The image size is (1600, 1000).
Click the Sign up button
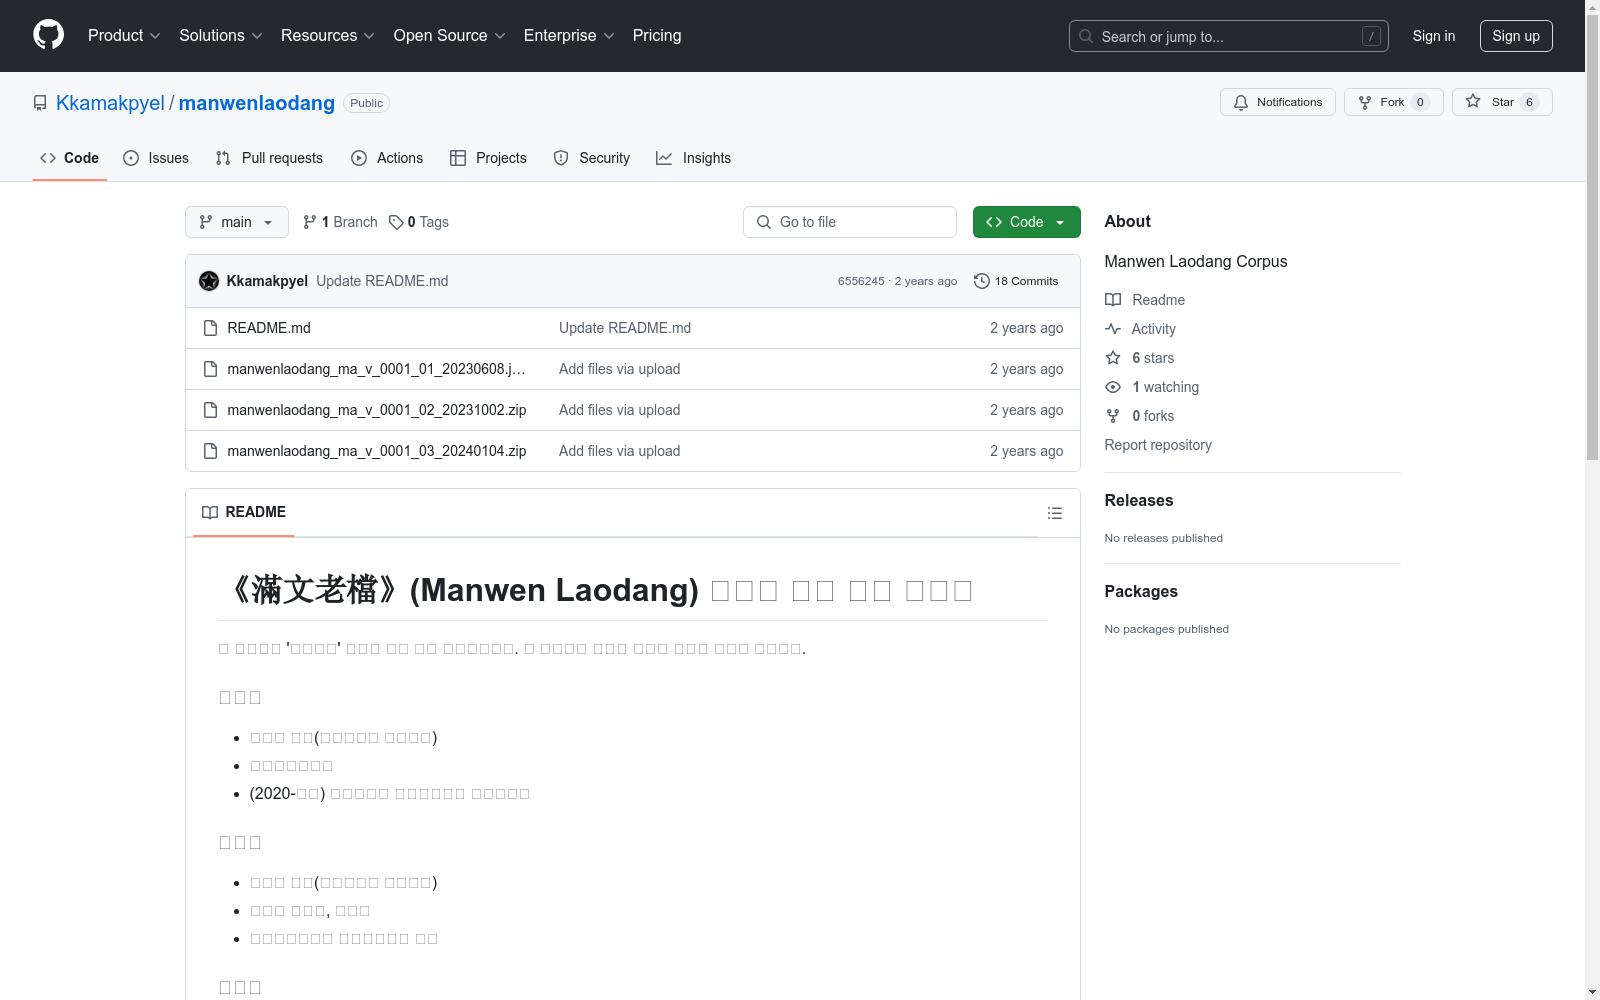[1516, 36]
